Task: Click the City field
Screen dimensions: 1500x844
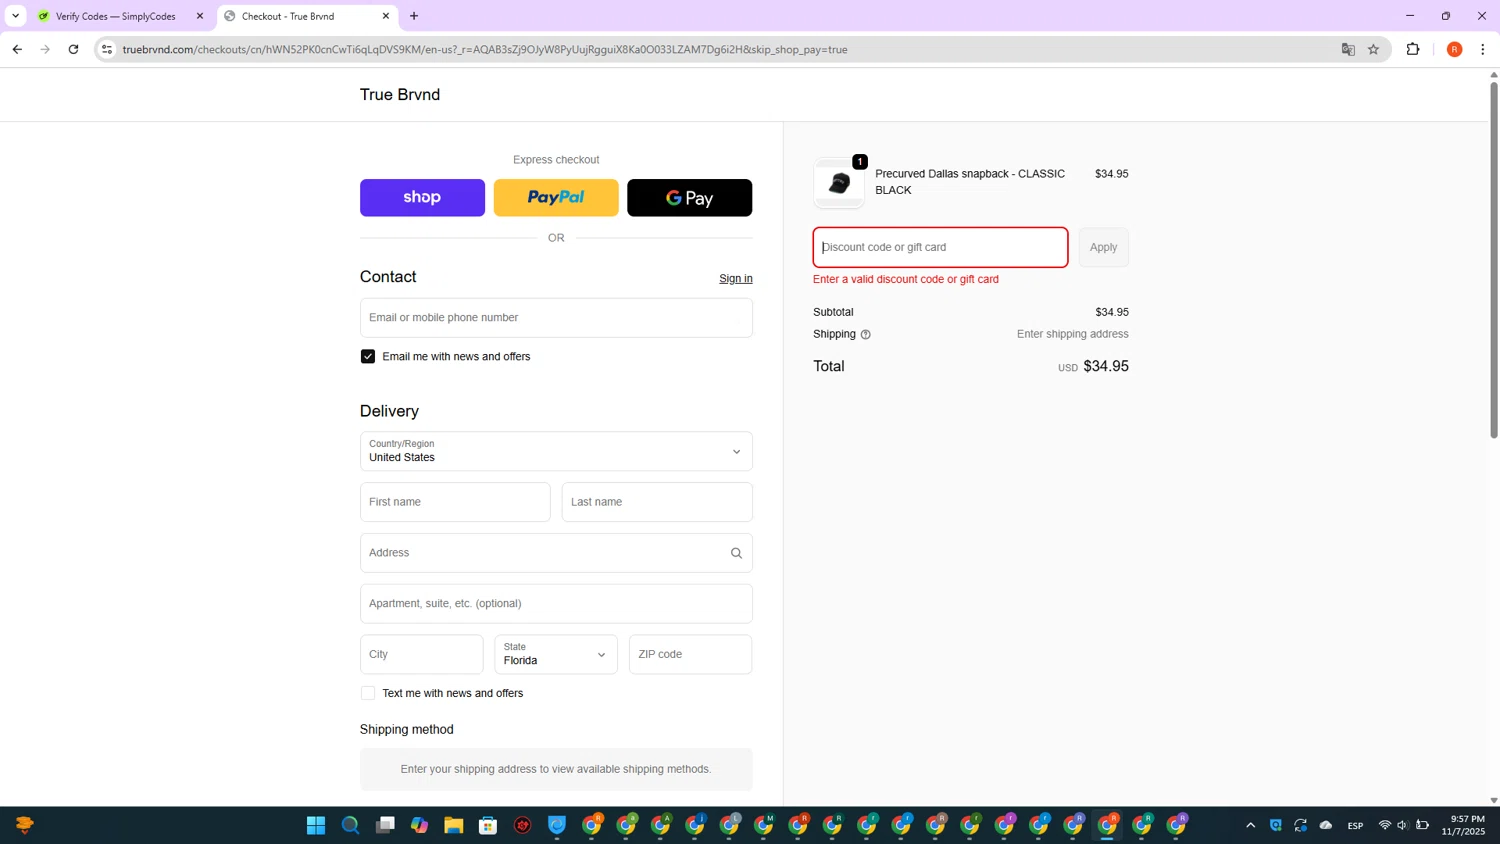Action: point(422,655)
